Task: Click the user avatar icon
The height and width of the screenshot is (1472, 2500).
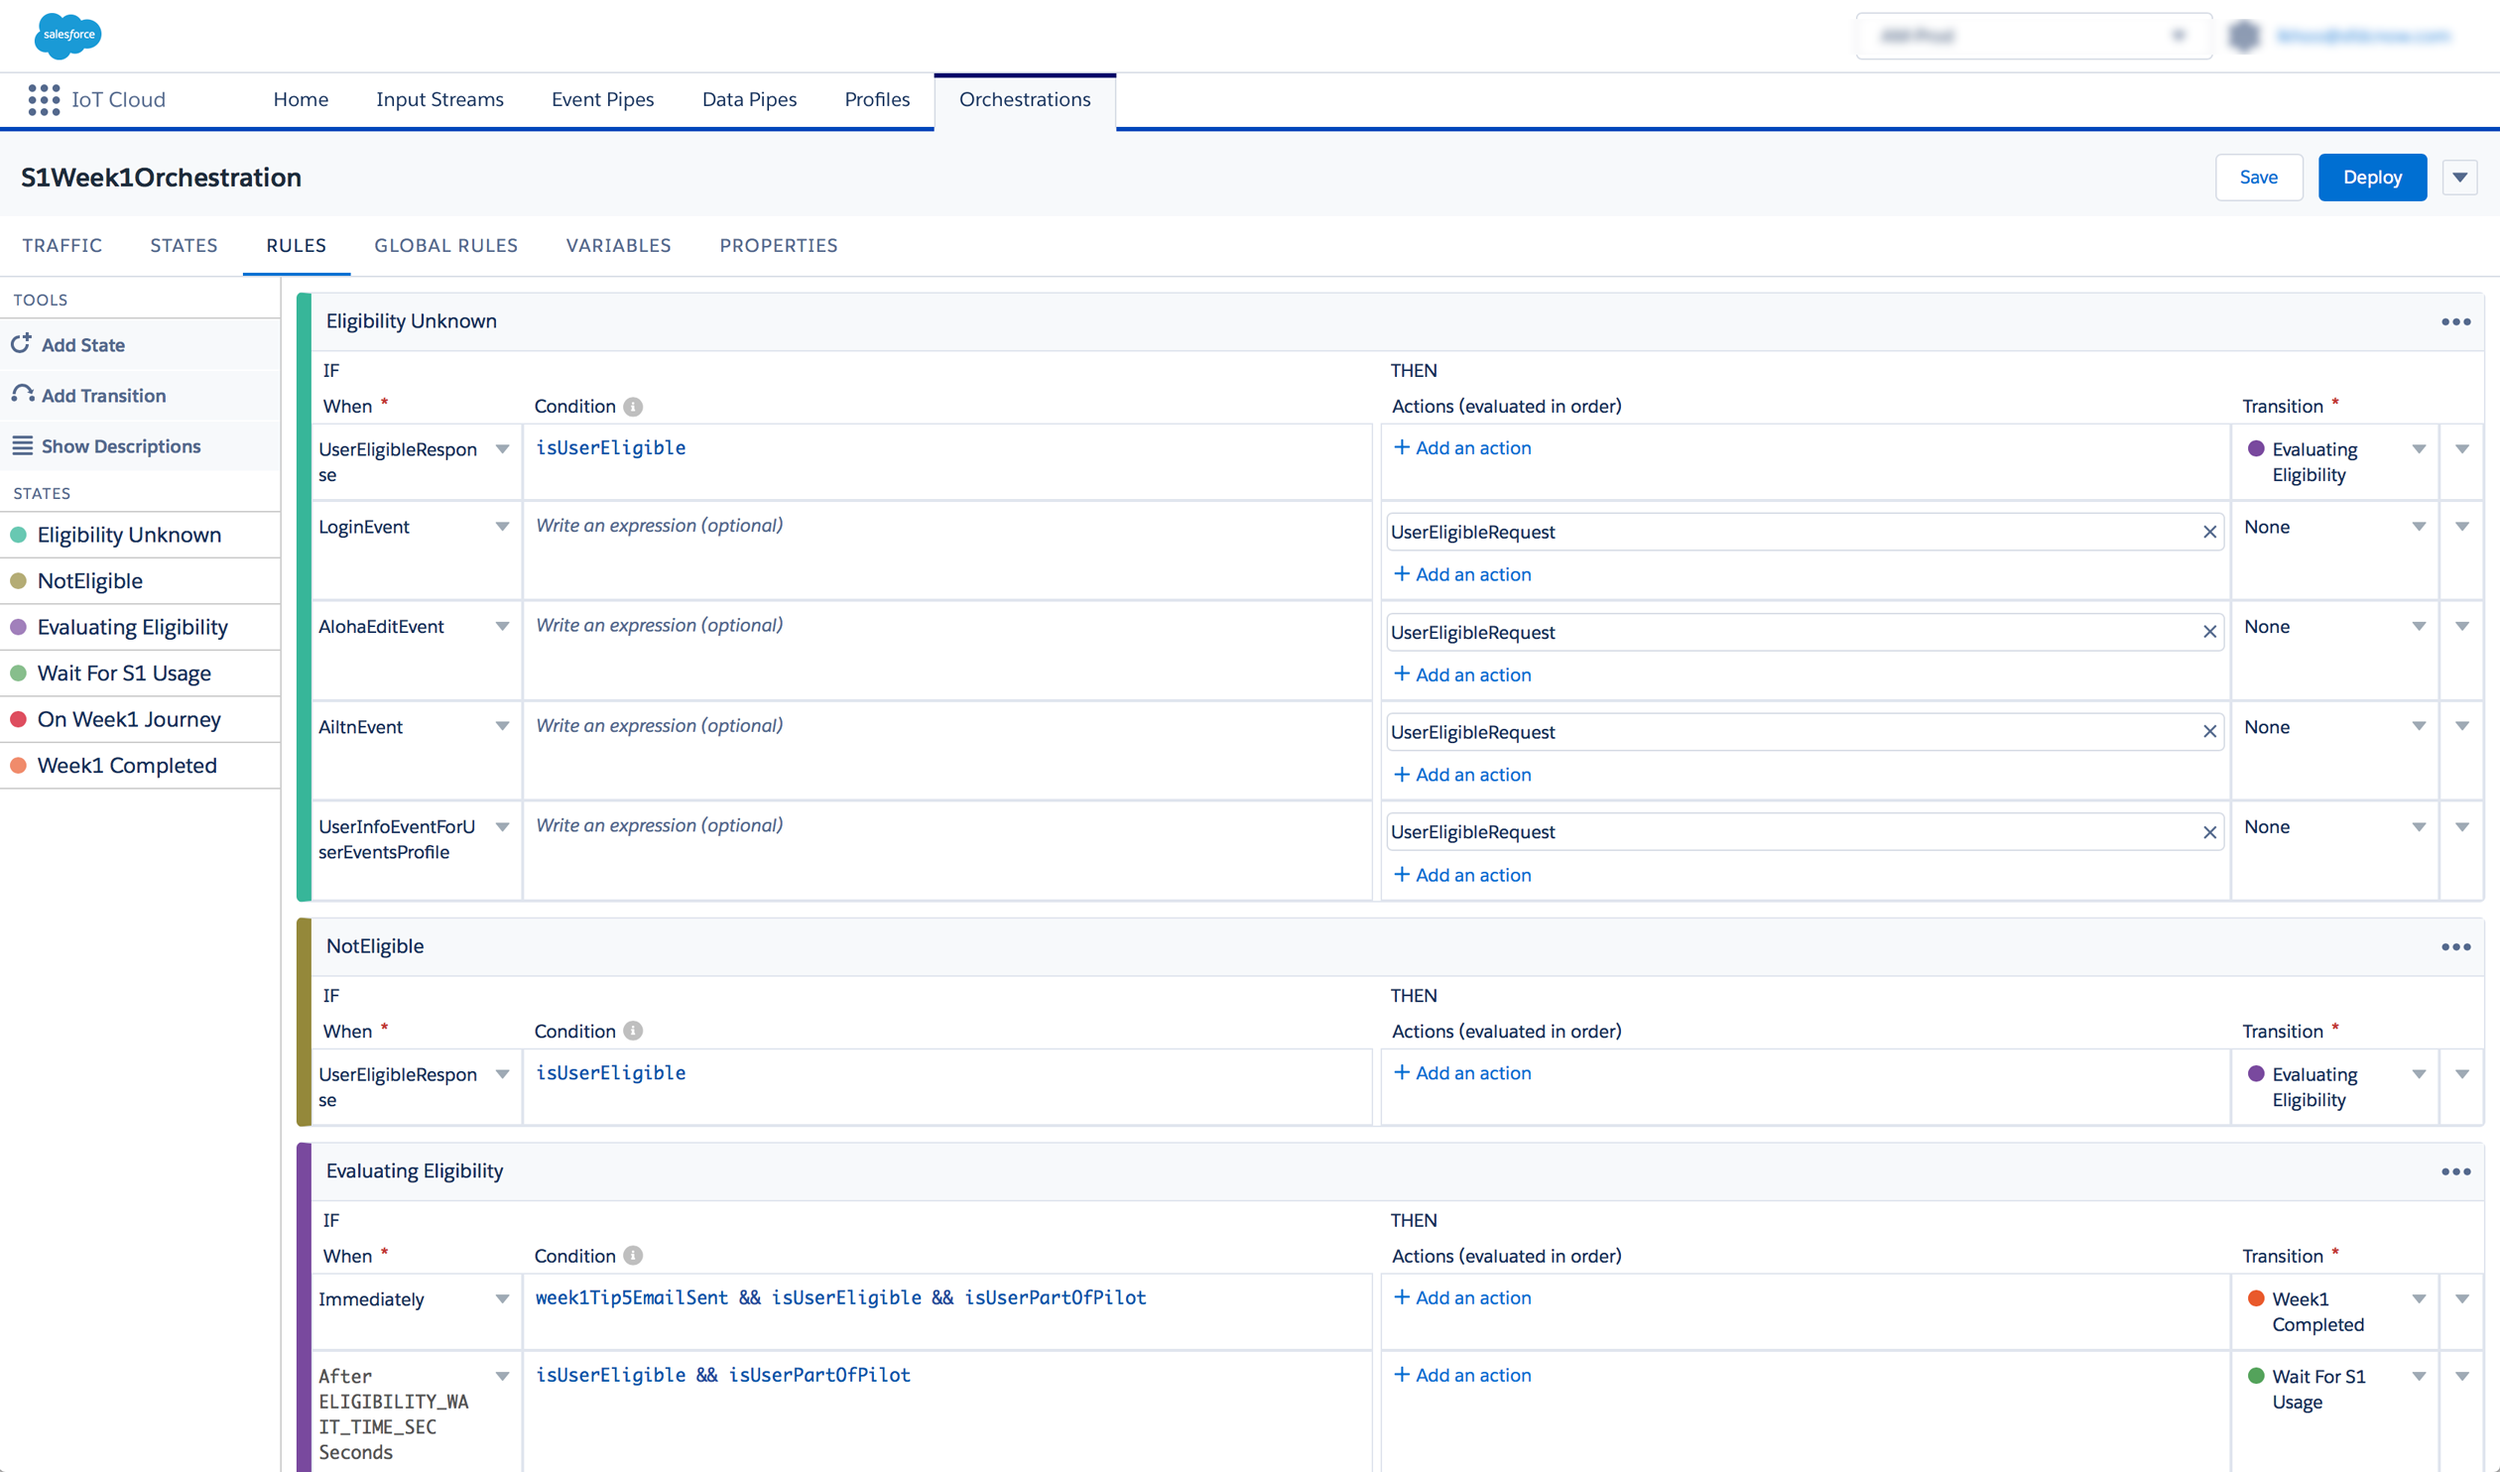Action: click(x=2244, y=36)
